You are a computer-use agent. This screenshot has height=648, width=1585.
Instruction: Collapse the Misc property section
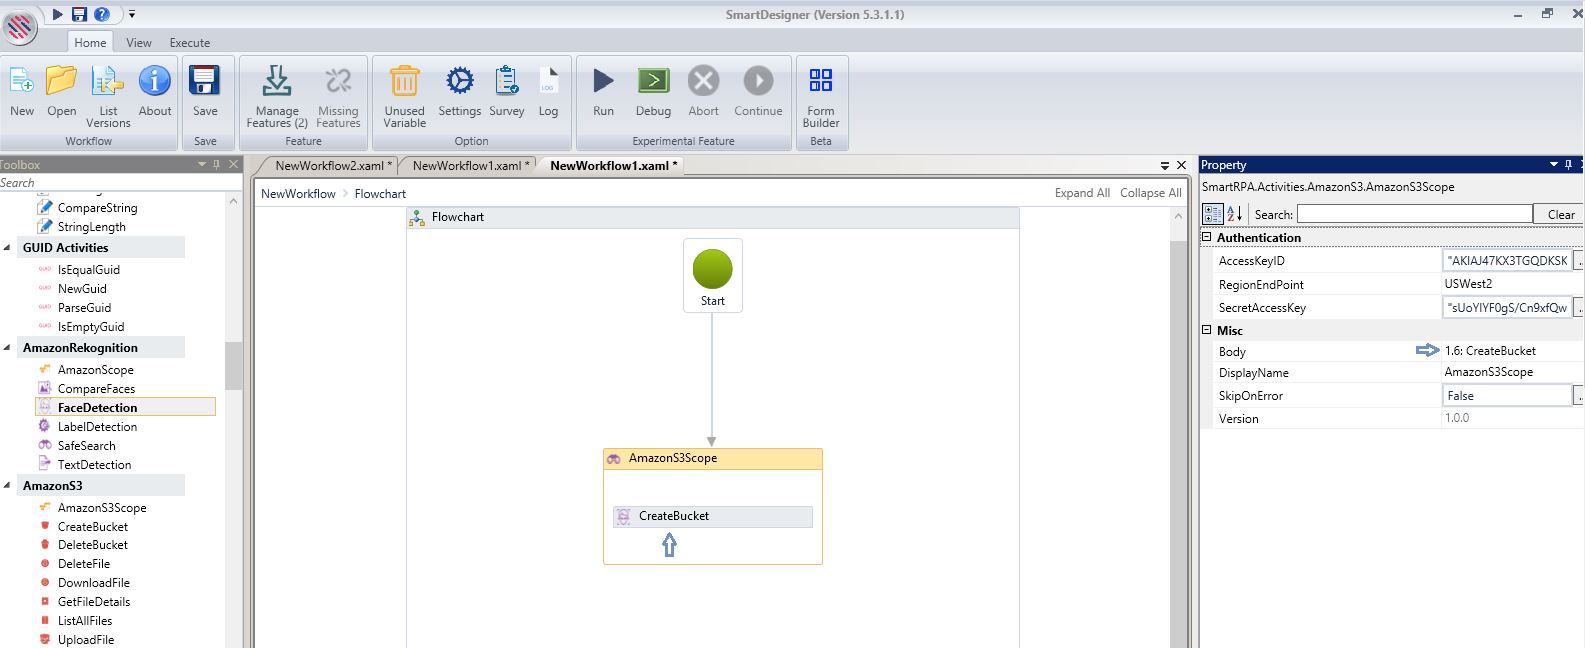(1207, 331)
